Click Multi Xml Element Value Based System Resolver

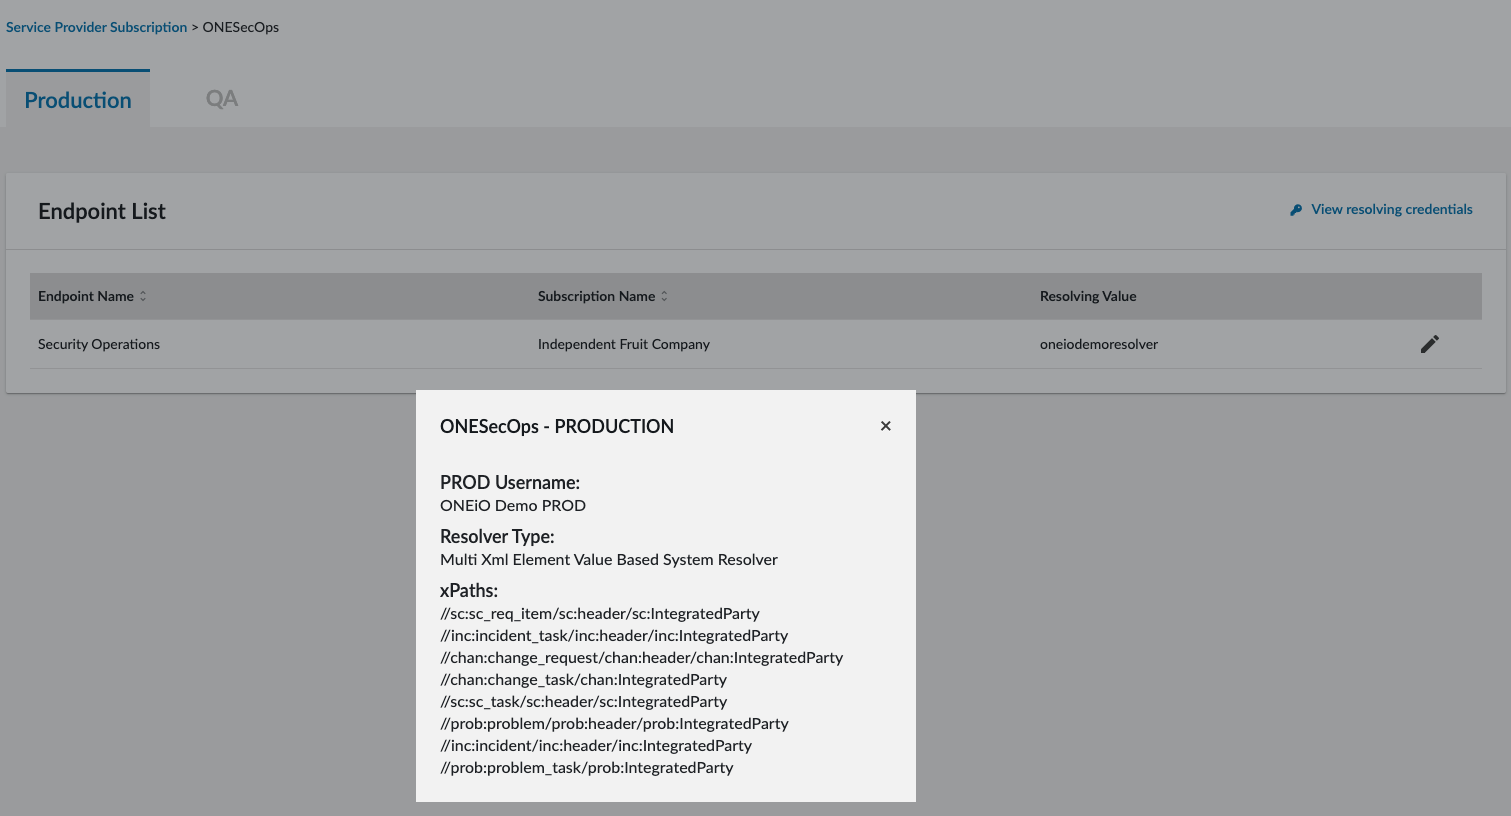pyautogui.click(x=609, y=559)
